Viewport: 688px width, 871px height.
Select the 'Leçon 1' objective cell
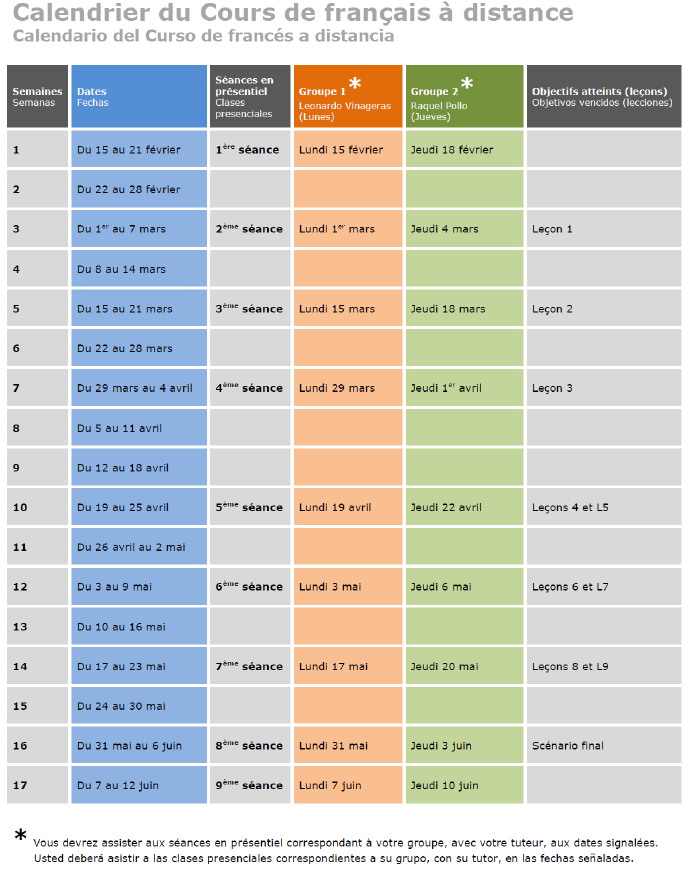coord(604,229)
